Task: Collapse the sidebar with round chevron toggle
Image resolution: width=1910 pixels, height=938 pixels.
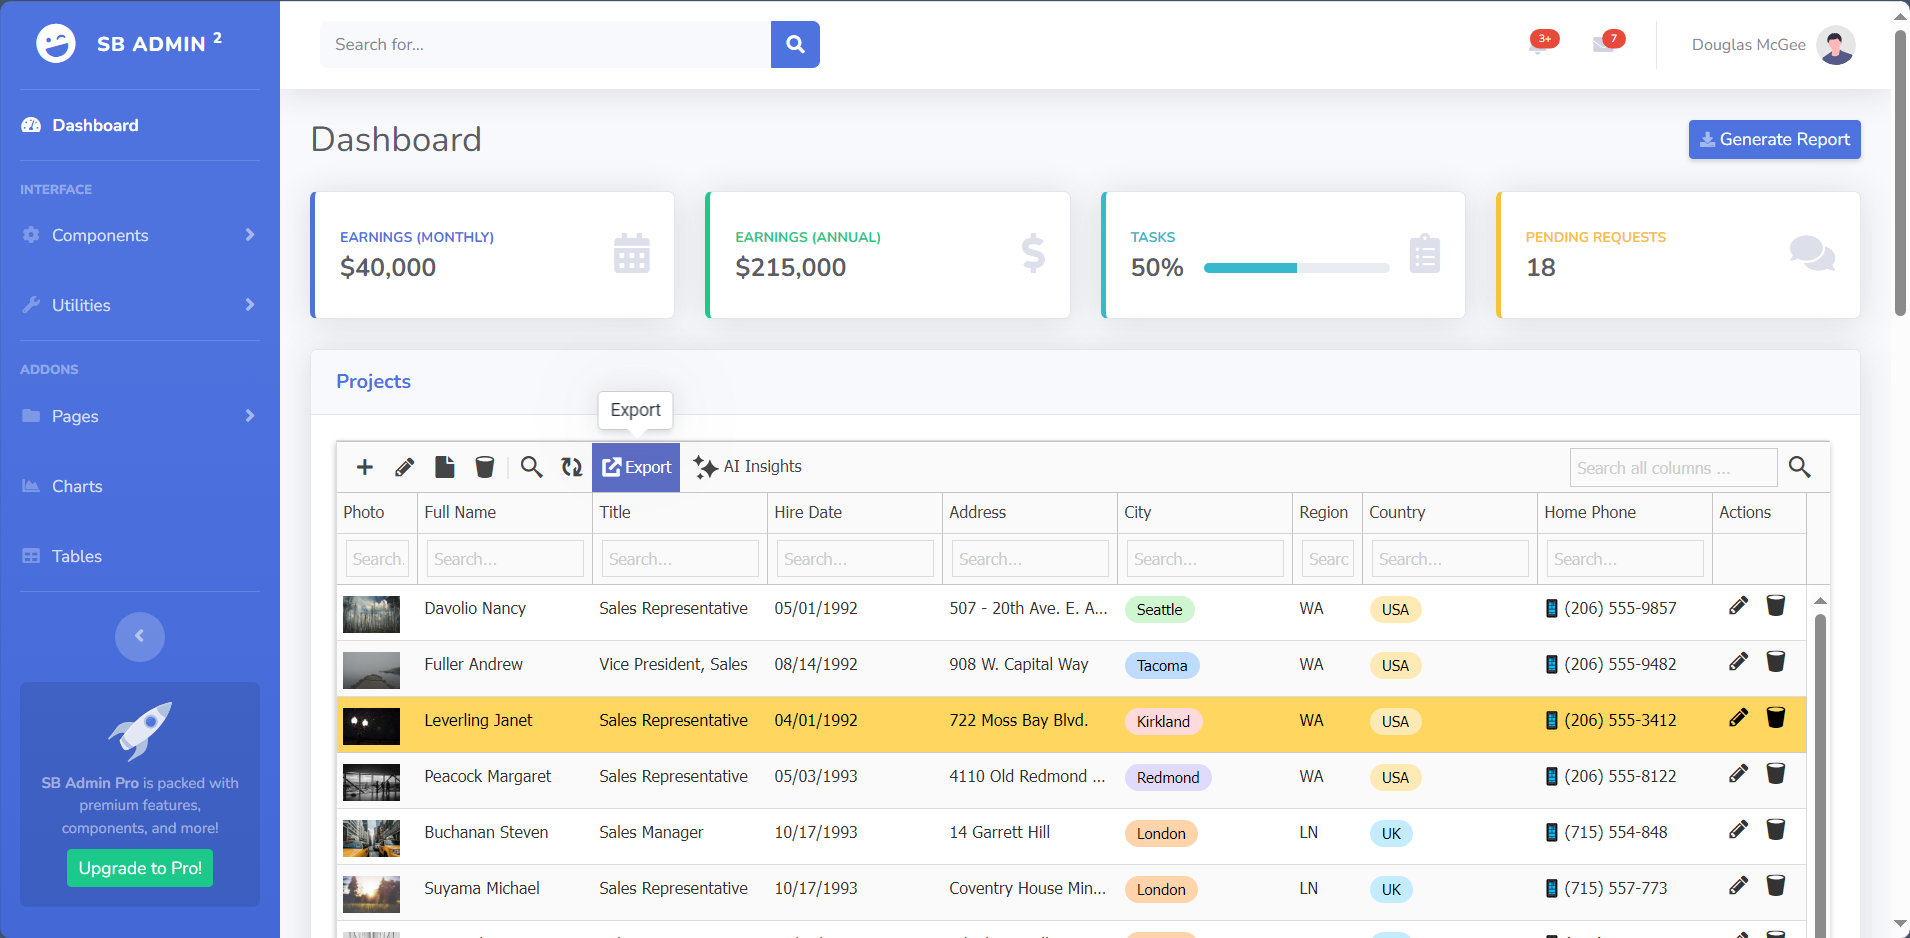Action: pos(140,636)
